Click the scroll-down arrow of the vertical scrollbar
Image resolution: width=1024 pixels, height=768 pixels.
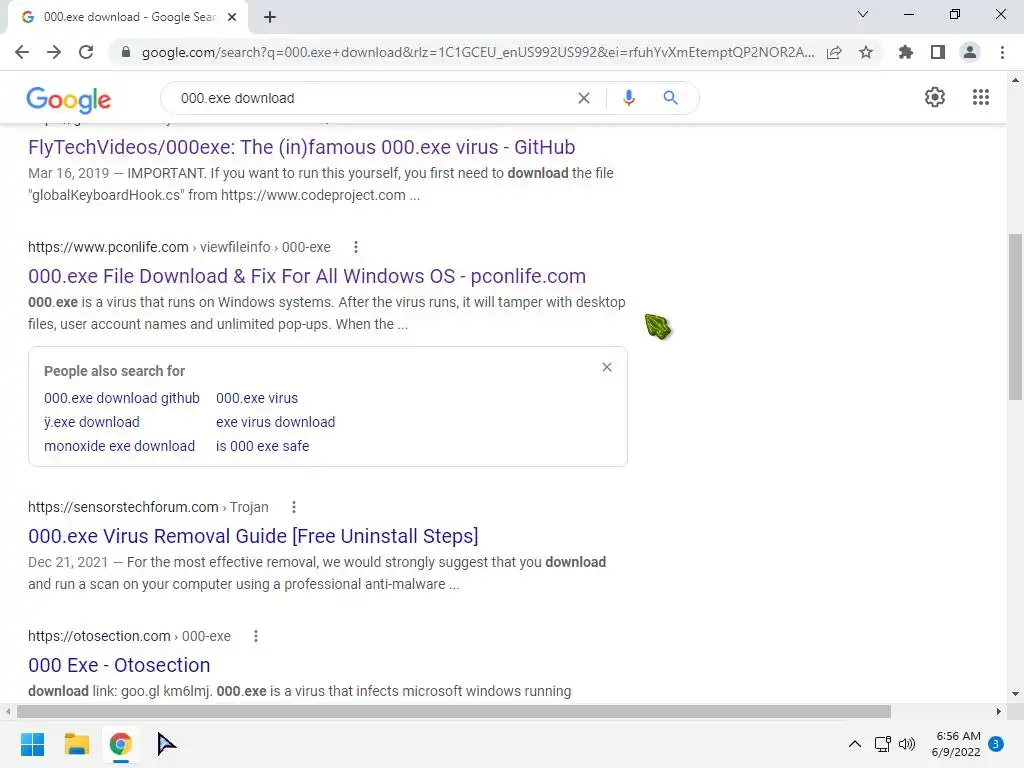1015,694
